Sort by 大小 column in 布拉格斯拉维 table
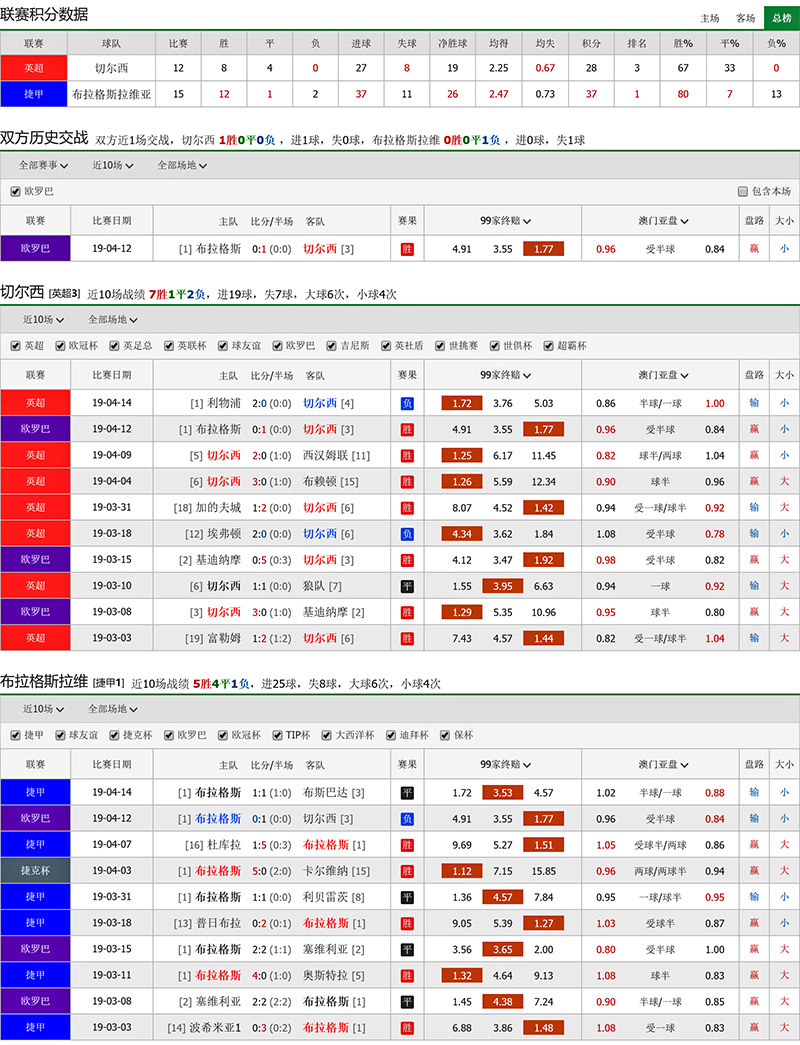This screenshot has width=800, height=1045. (784, 764)
